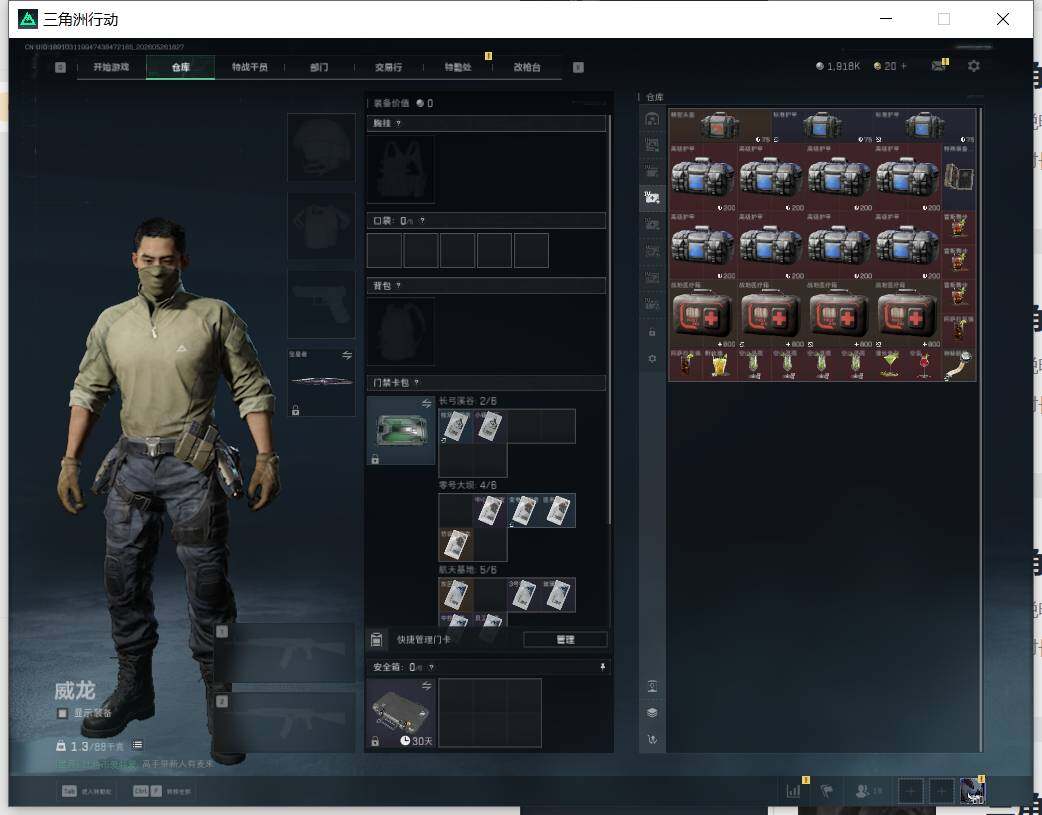1042x815 pixels.
Task: Click the plus next to 20 currency
Action: [904, 66]
